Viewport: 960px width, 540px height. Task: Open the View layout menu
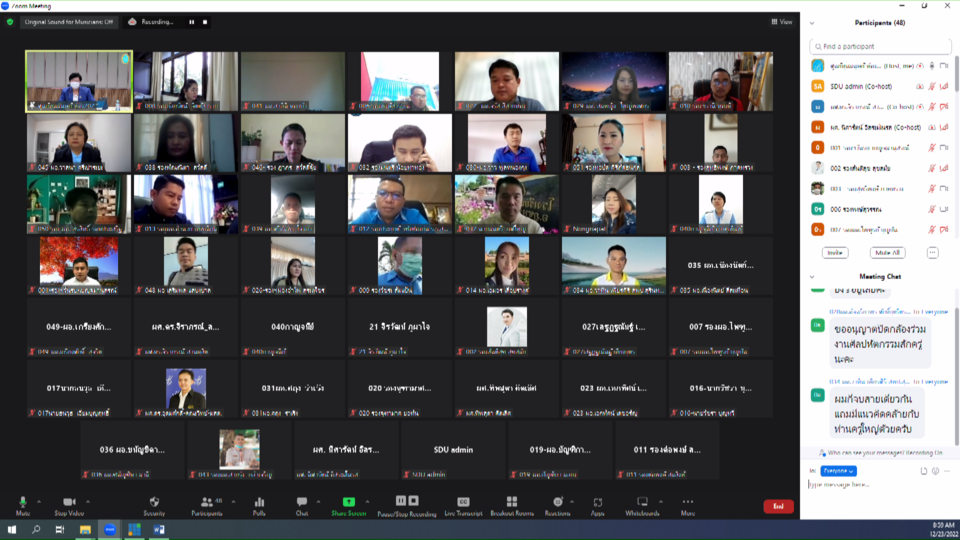point(781,21)
